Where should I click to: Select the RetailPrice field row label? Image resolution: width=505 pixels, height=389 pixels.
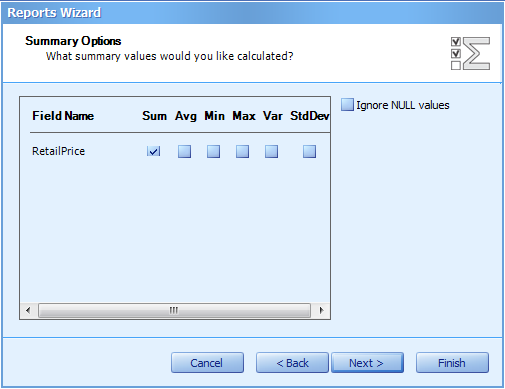(58, 151)
